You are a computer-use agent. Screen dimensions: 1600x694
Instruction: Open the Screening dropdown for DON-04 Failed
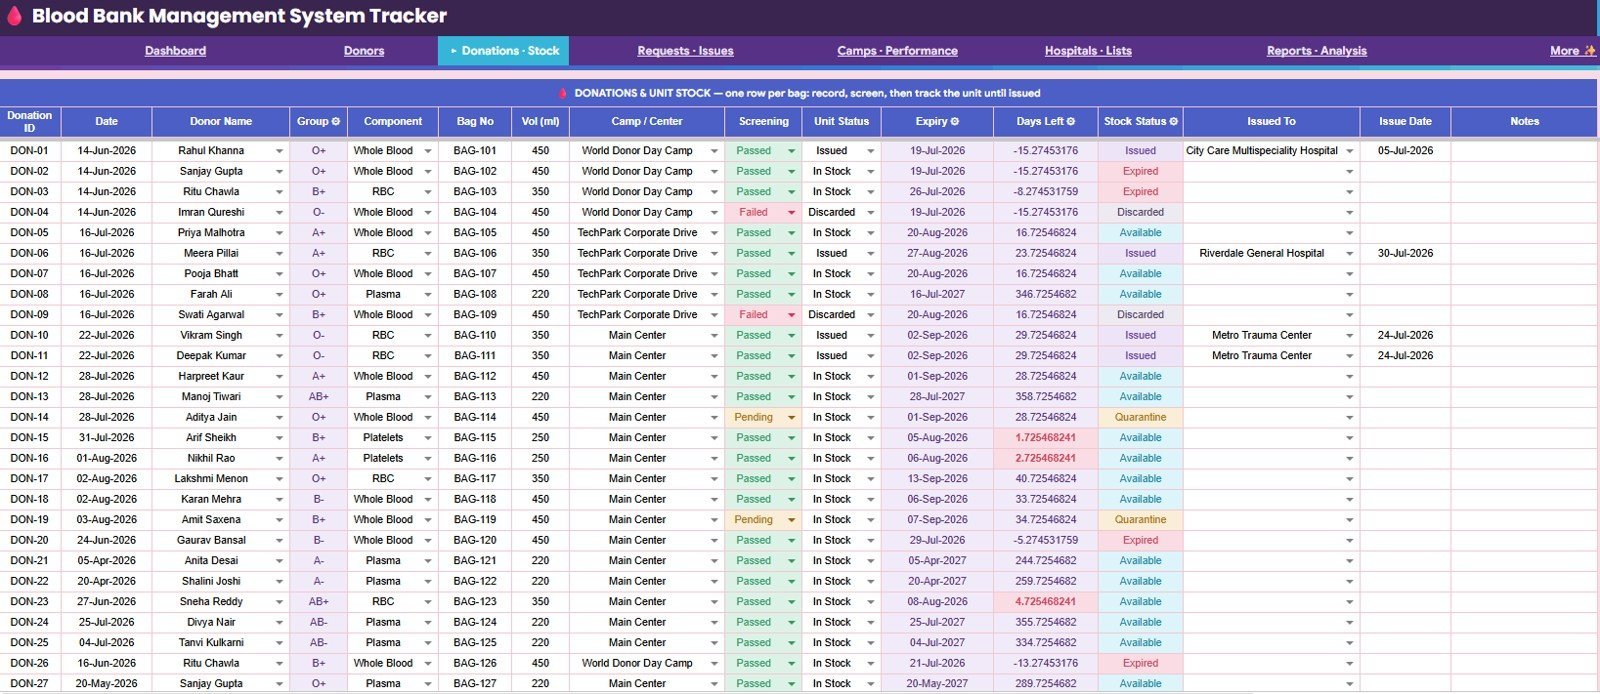[791, 212]
